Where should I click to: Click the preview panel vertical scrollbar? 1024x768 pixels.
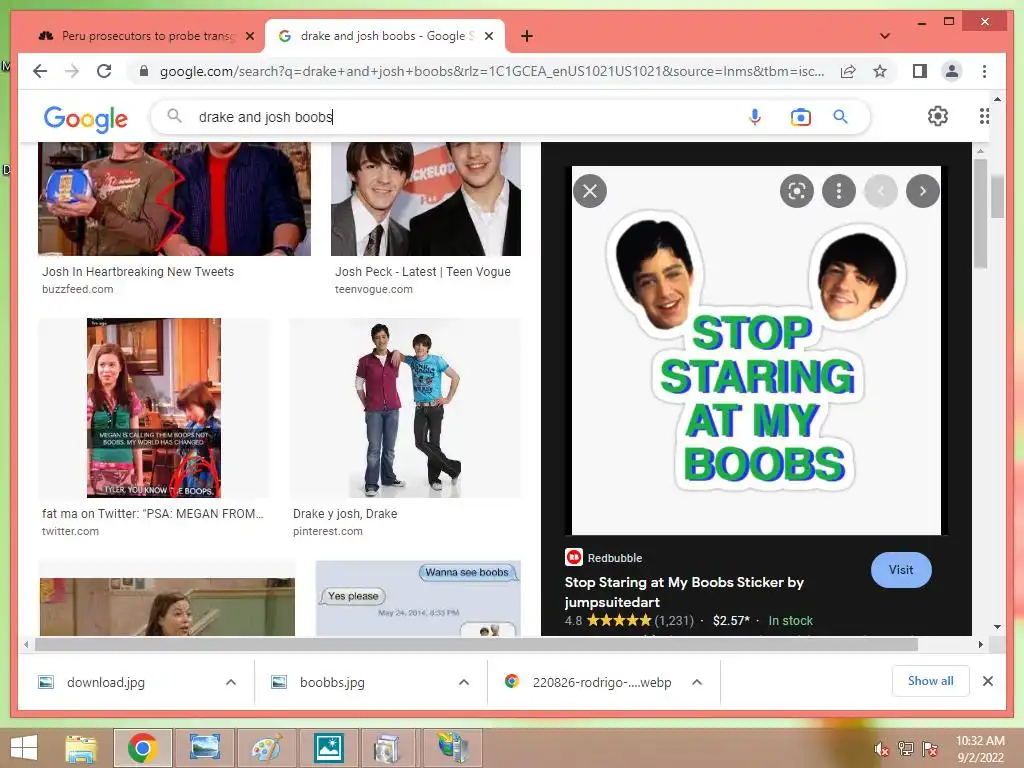click(980, 213)
